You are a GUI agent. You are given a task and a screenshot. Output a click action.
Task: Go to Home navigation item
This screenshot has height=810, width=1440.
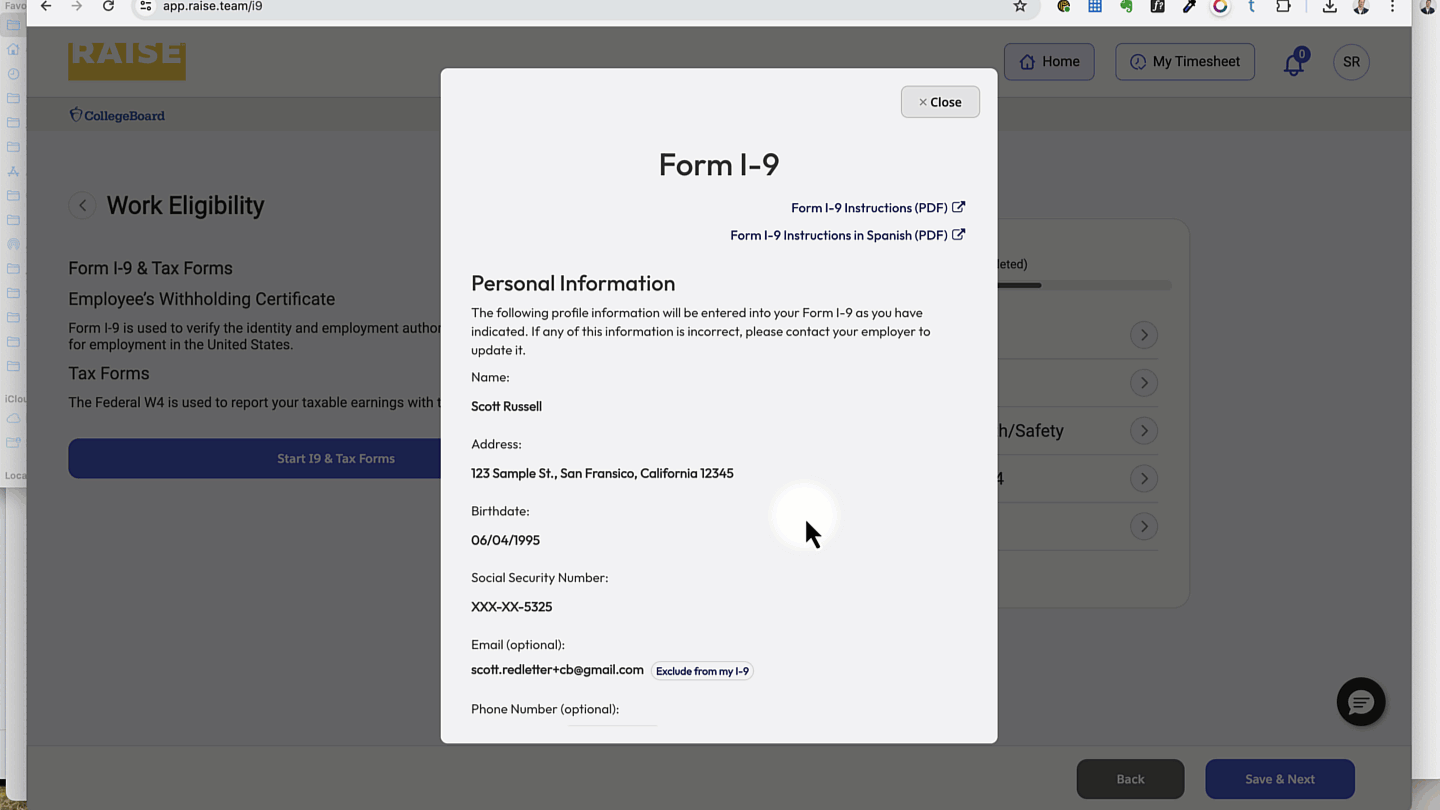tap(1049, 61)
